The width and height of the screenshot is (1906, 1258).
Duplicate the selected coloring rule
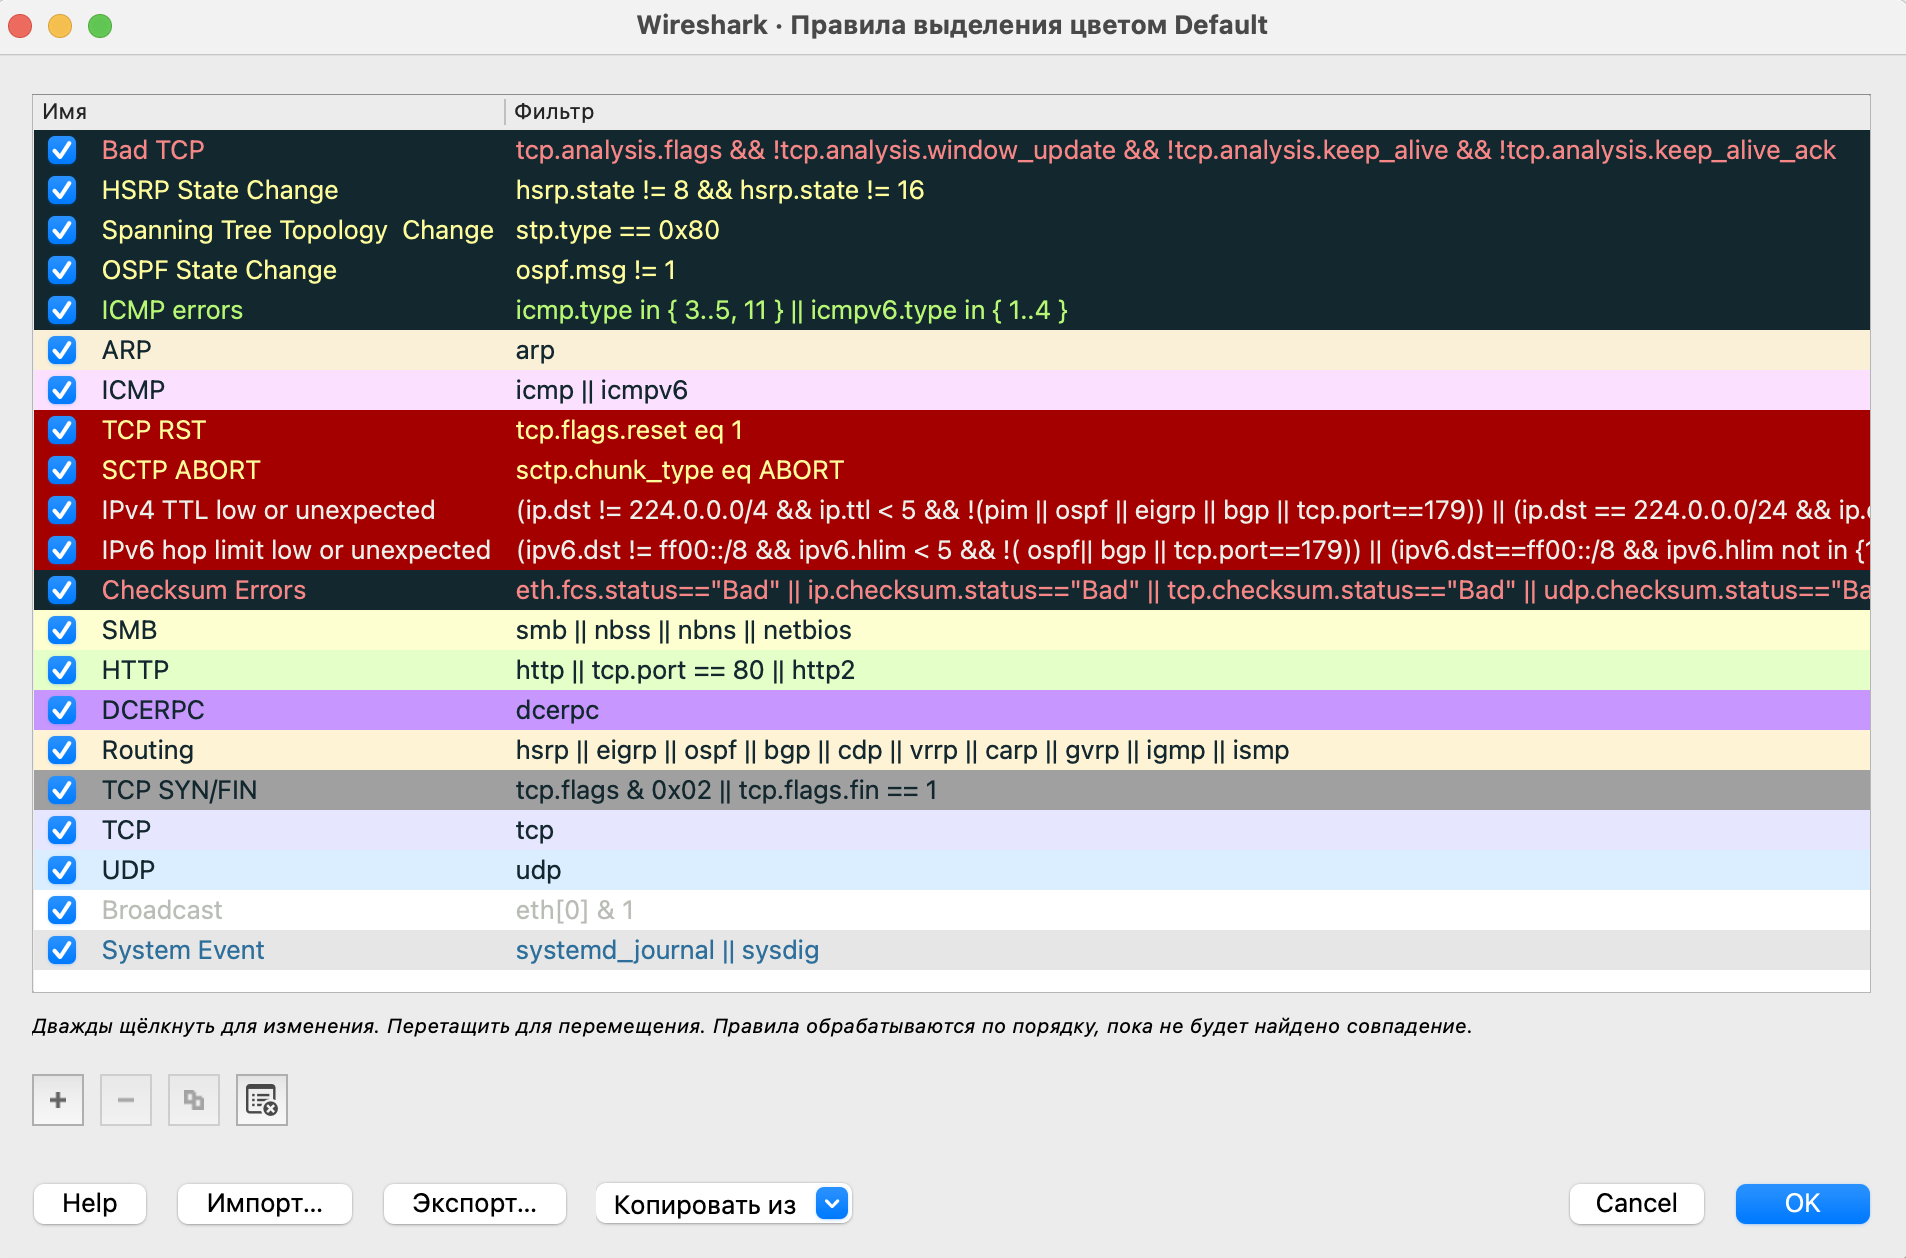193,1099
